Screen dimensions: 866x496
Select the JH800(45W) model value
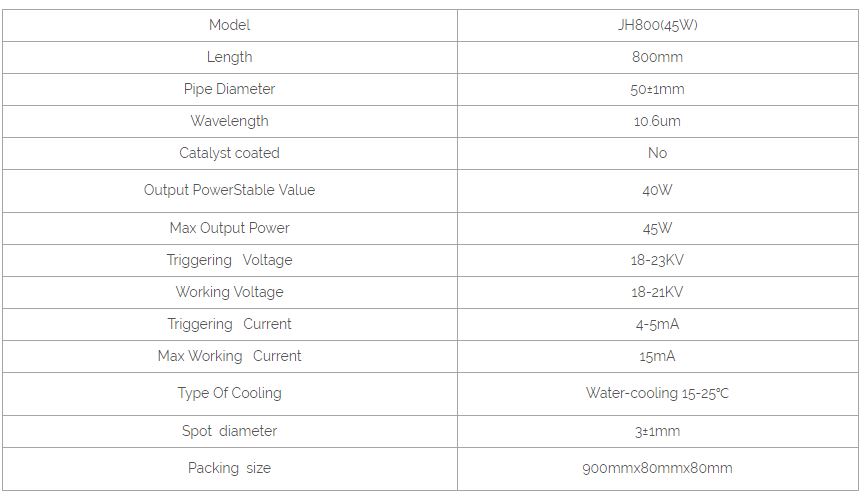657,25
